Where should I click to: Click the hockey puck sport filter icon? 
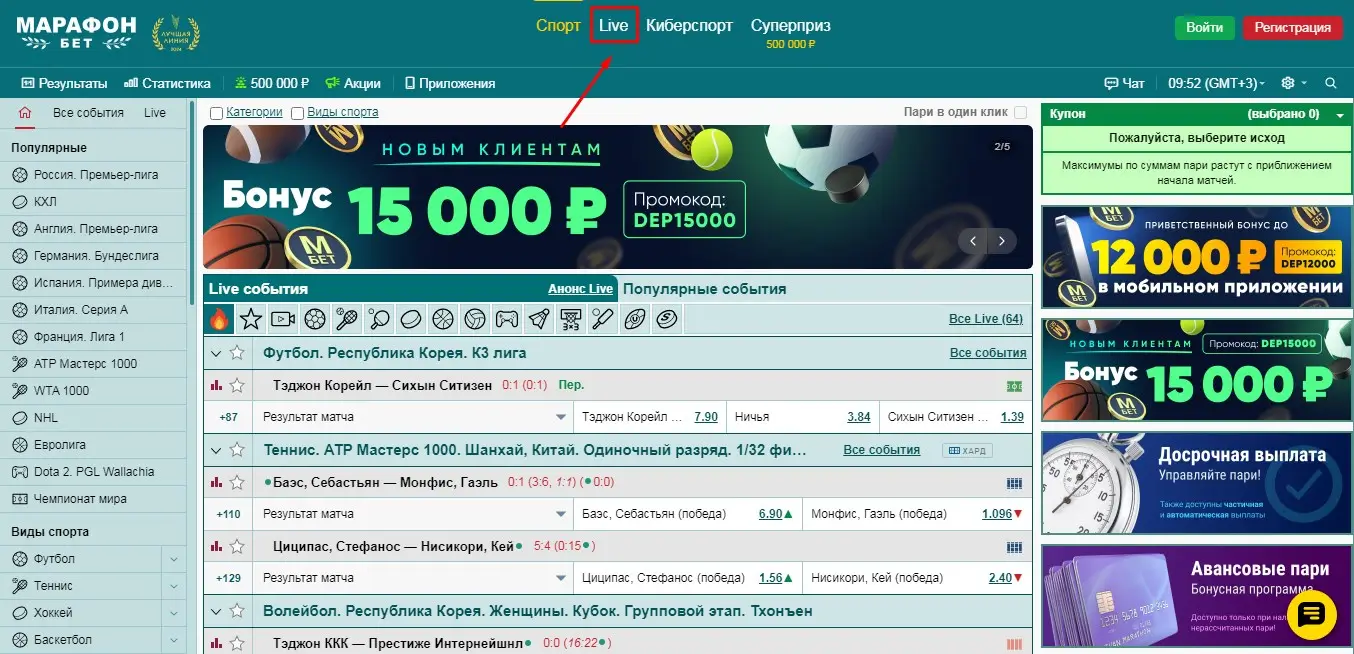[411, 319]
